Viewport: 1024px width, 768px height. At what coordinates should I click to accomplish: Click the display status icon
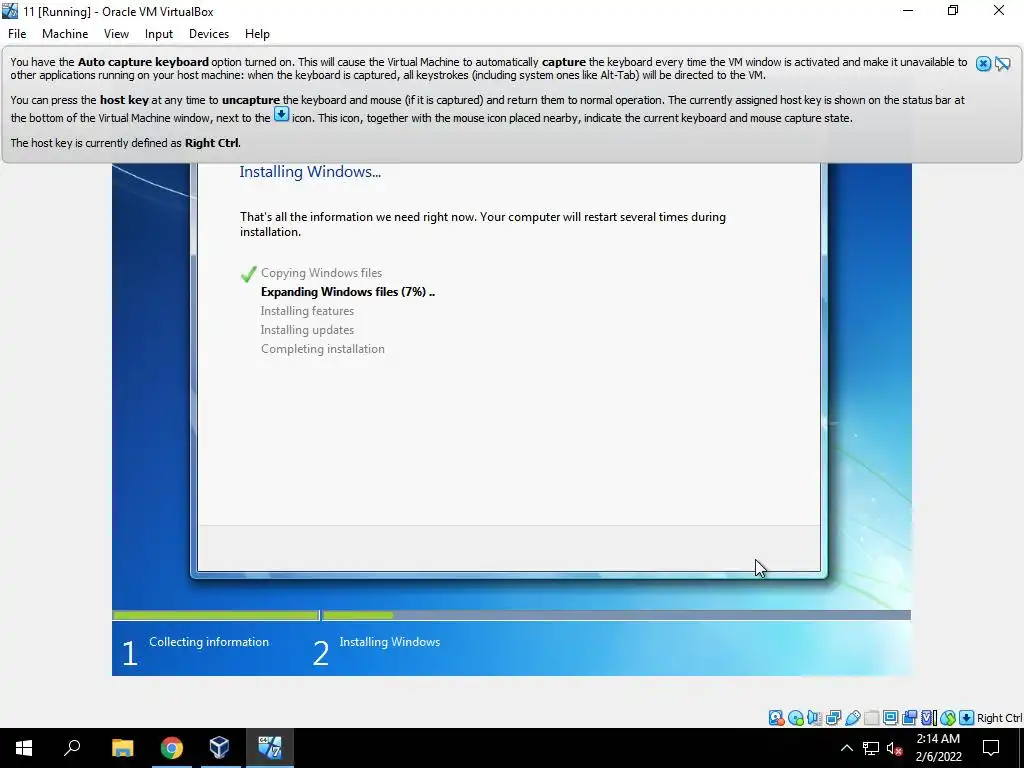890,718
